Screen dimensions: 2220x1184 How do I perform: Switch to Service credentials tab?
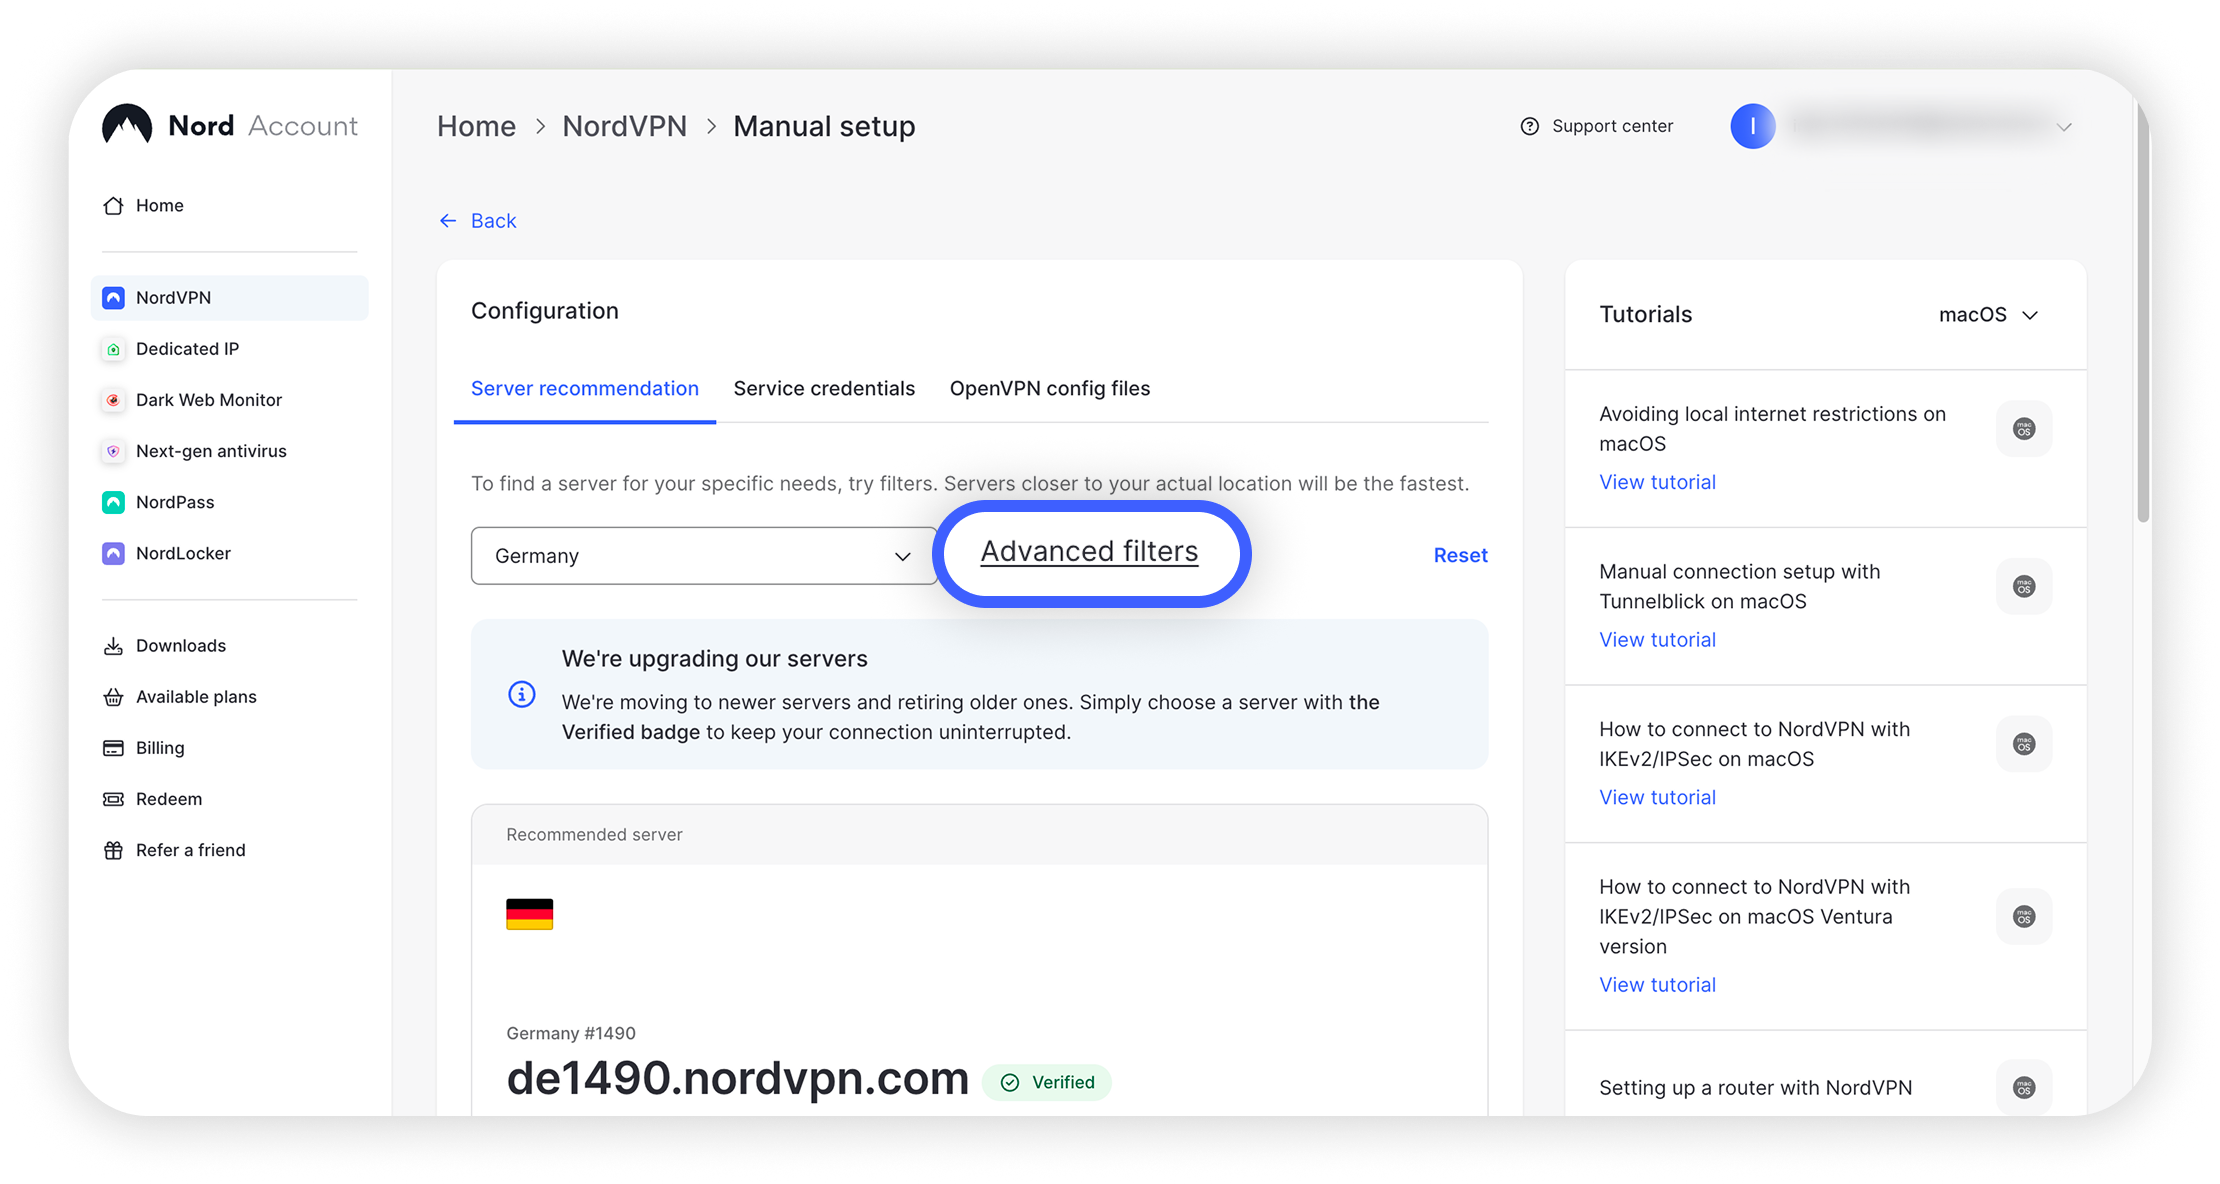click(x=824, y=389)
